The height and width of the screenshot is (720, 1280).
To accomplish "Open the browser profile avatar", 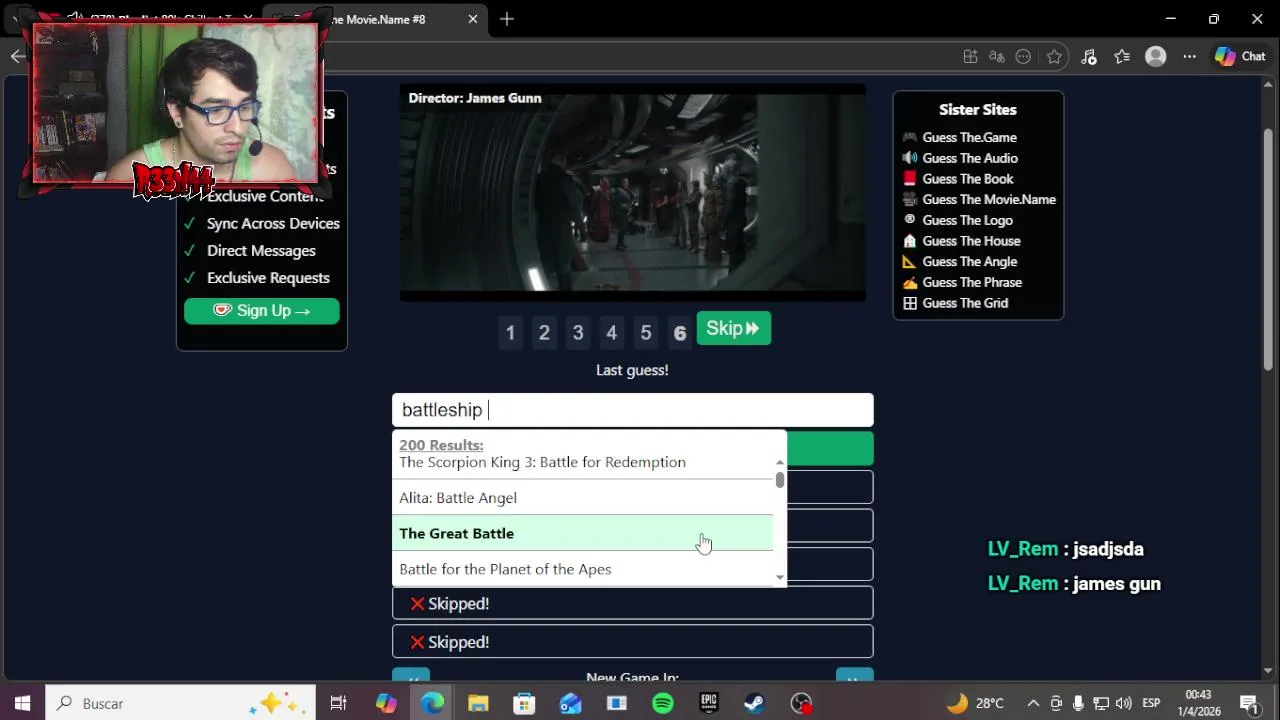I will click(x=1156, y=57).
